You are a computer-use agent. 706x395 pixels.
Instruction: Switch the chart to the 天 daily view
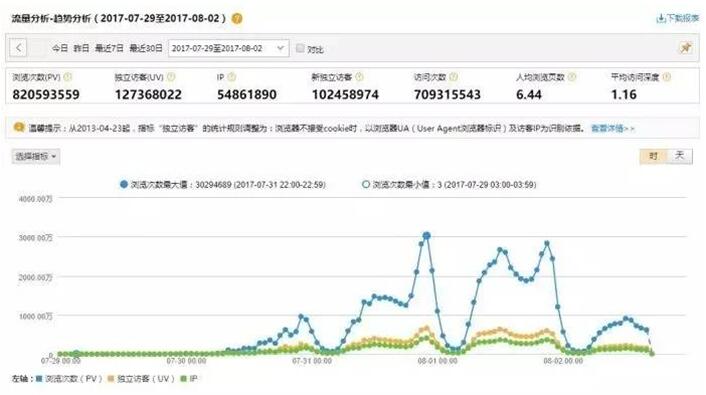click(x=679, y=156)
